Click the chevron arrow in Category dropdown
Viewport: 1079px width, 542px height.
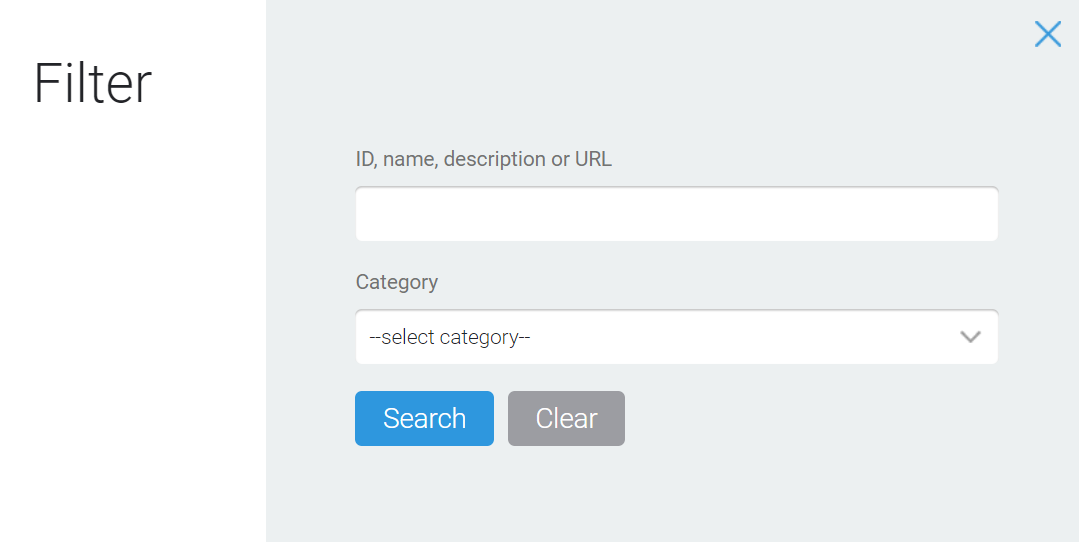(970, 337)
